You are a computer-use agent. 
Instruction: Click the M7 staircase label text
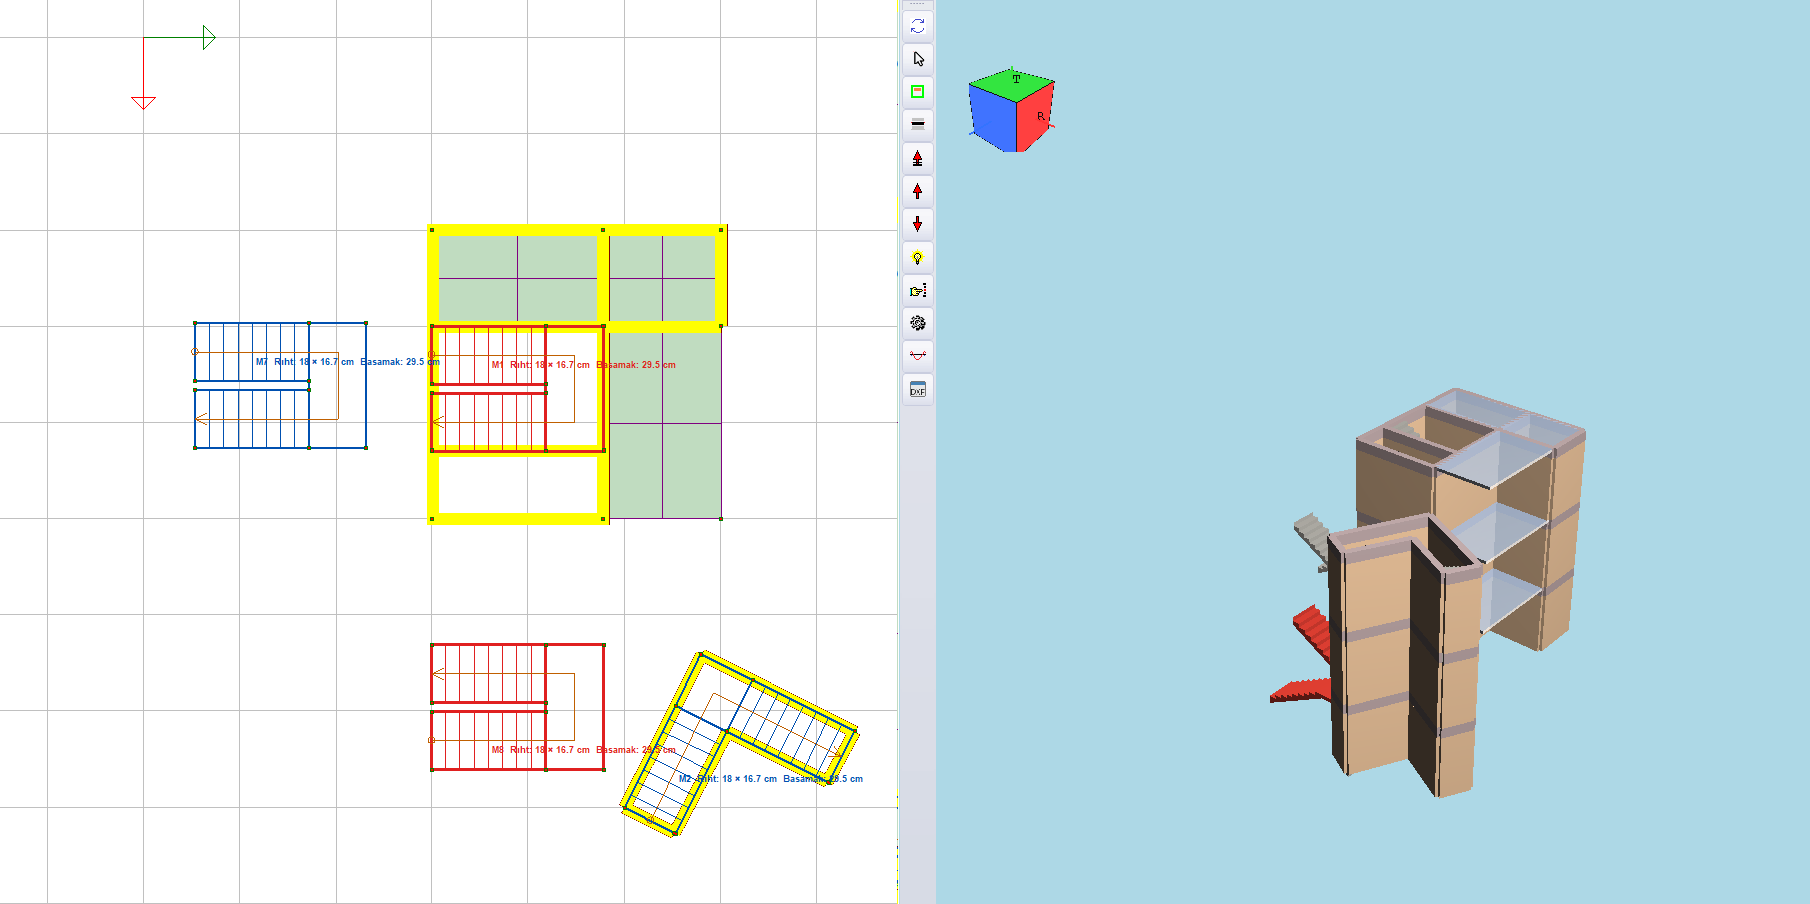(347, 362)
